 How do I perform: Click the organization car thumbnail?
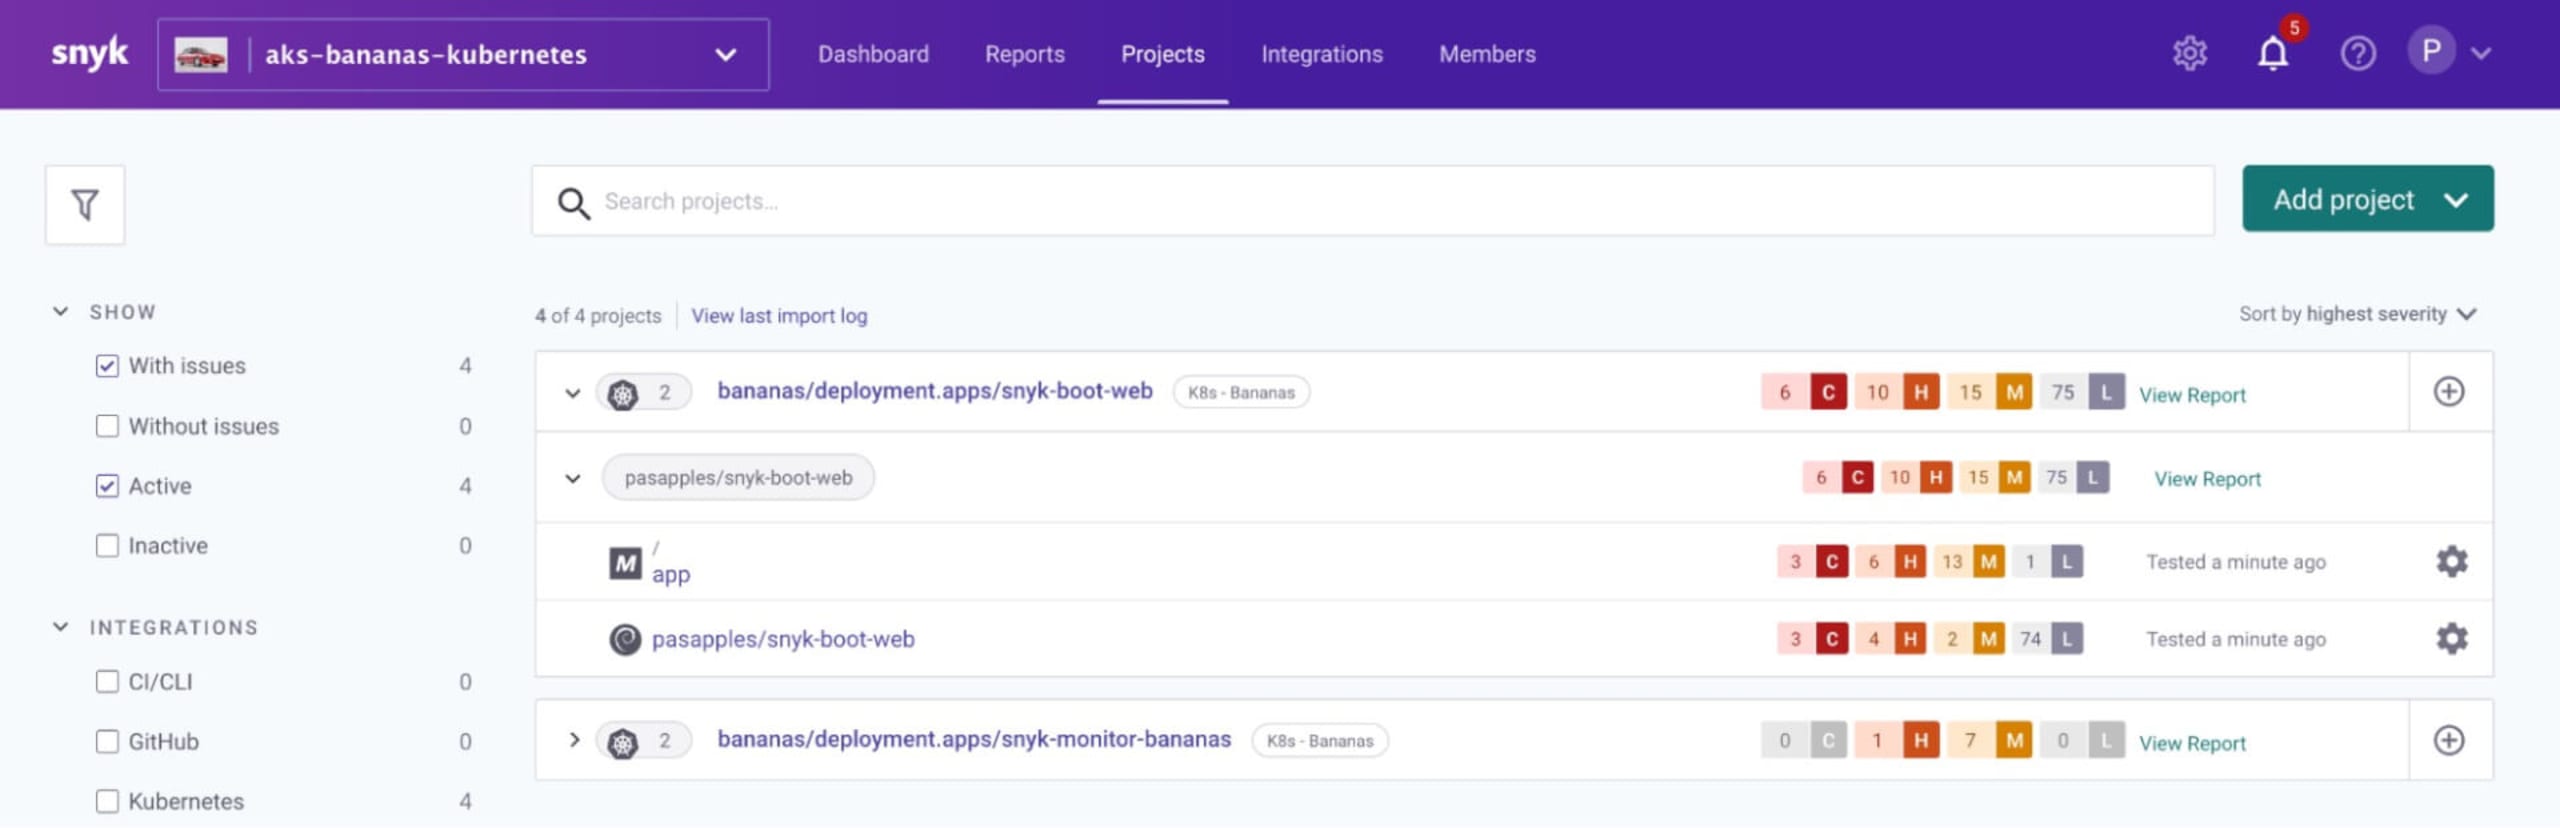click(x=200, y=55)
